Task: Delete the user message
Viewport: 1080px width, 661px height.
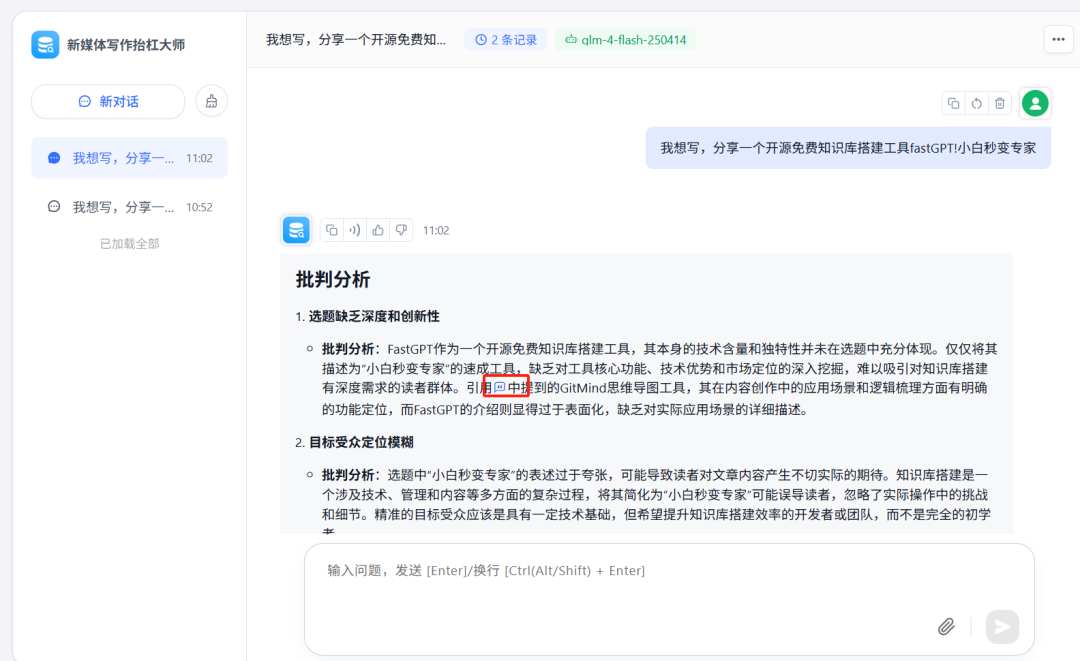Action: click(x=1000, y=103)
